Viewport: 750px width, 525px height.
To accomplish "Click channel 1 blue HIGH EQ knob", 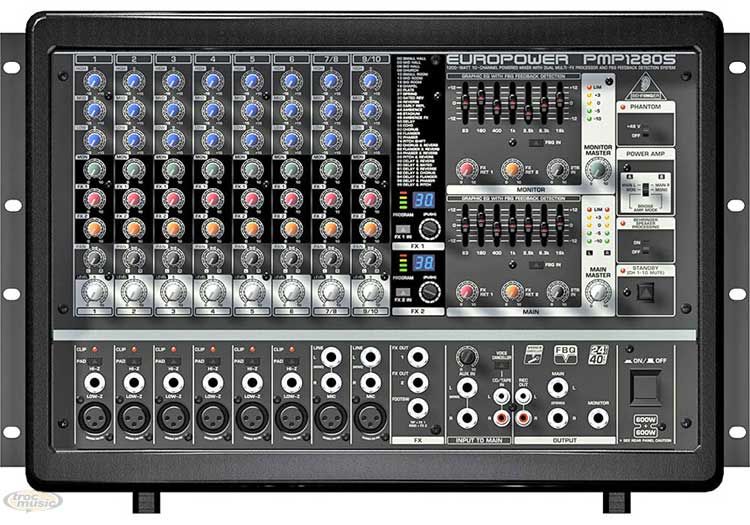I will pyautogui.click(x=94, y=83).
